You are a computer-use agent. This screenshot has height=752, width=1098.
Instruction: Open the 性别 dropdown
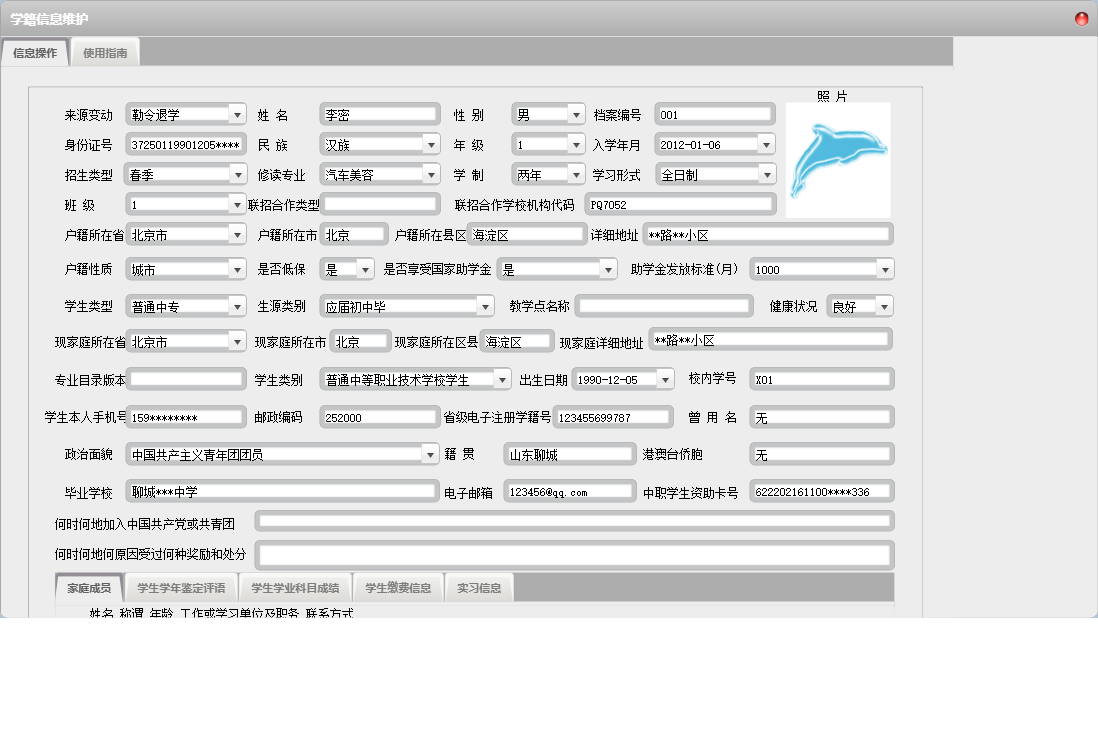coord(575,115)
